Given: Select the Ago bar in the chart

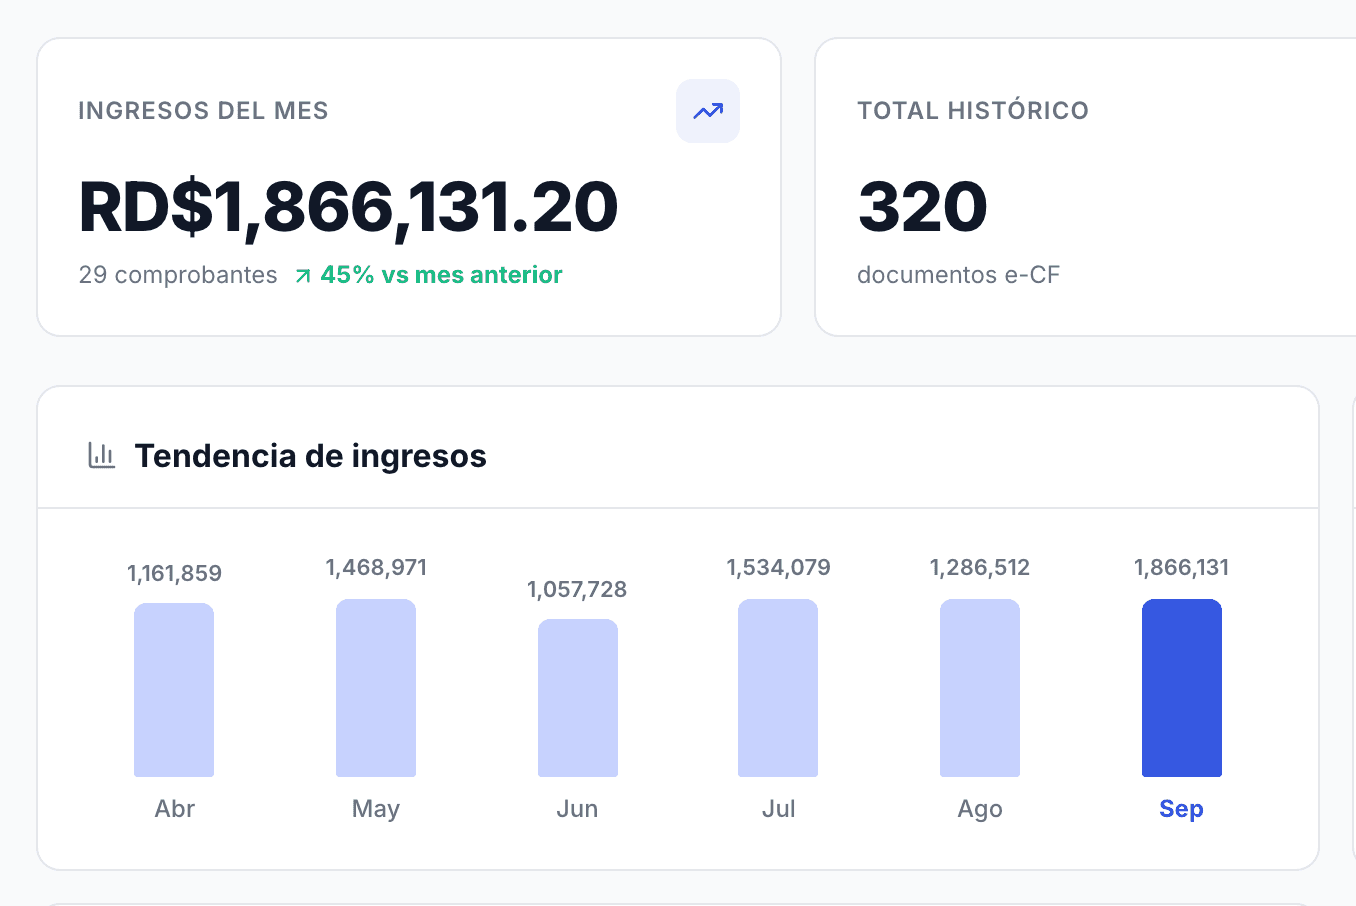Looking at the screenshot, I should coord(980,688).
